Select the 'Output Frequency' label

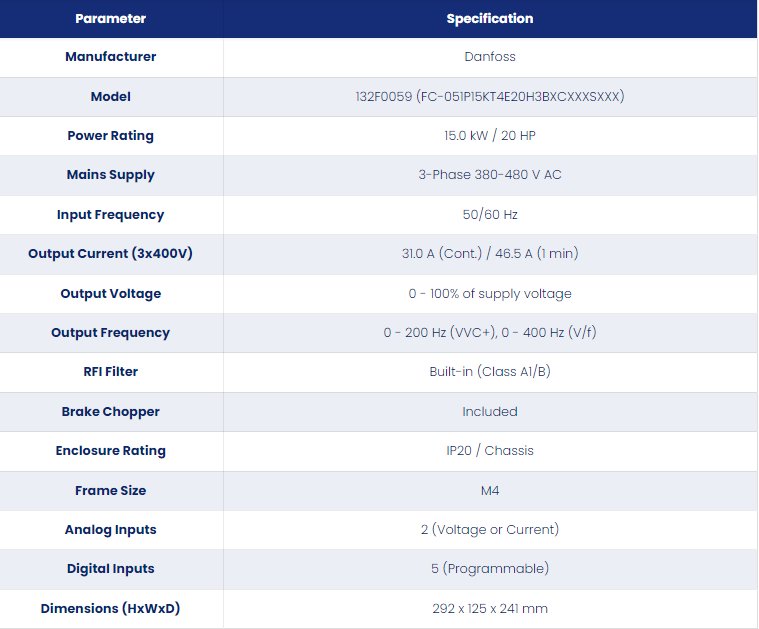point(110,333)
